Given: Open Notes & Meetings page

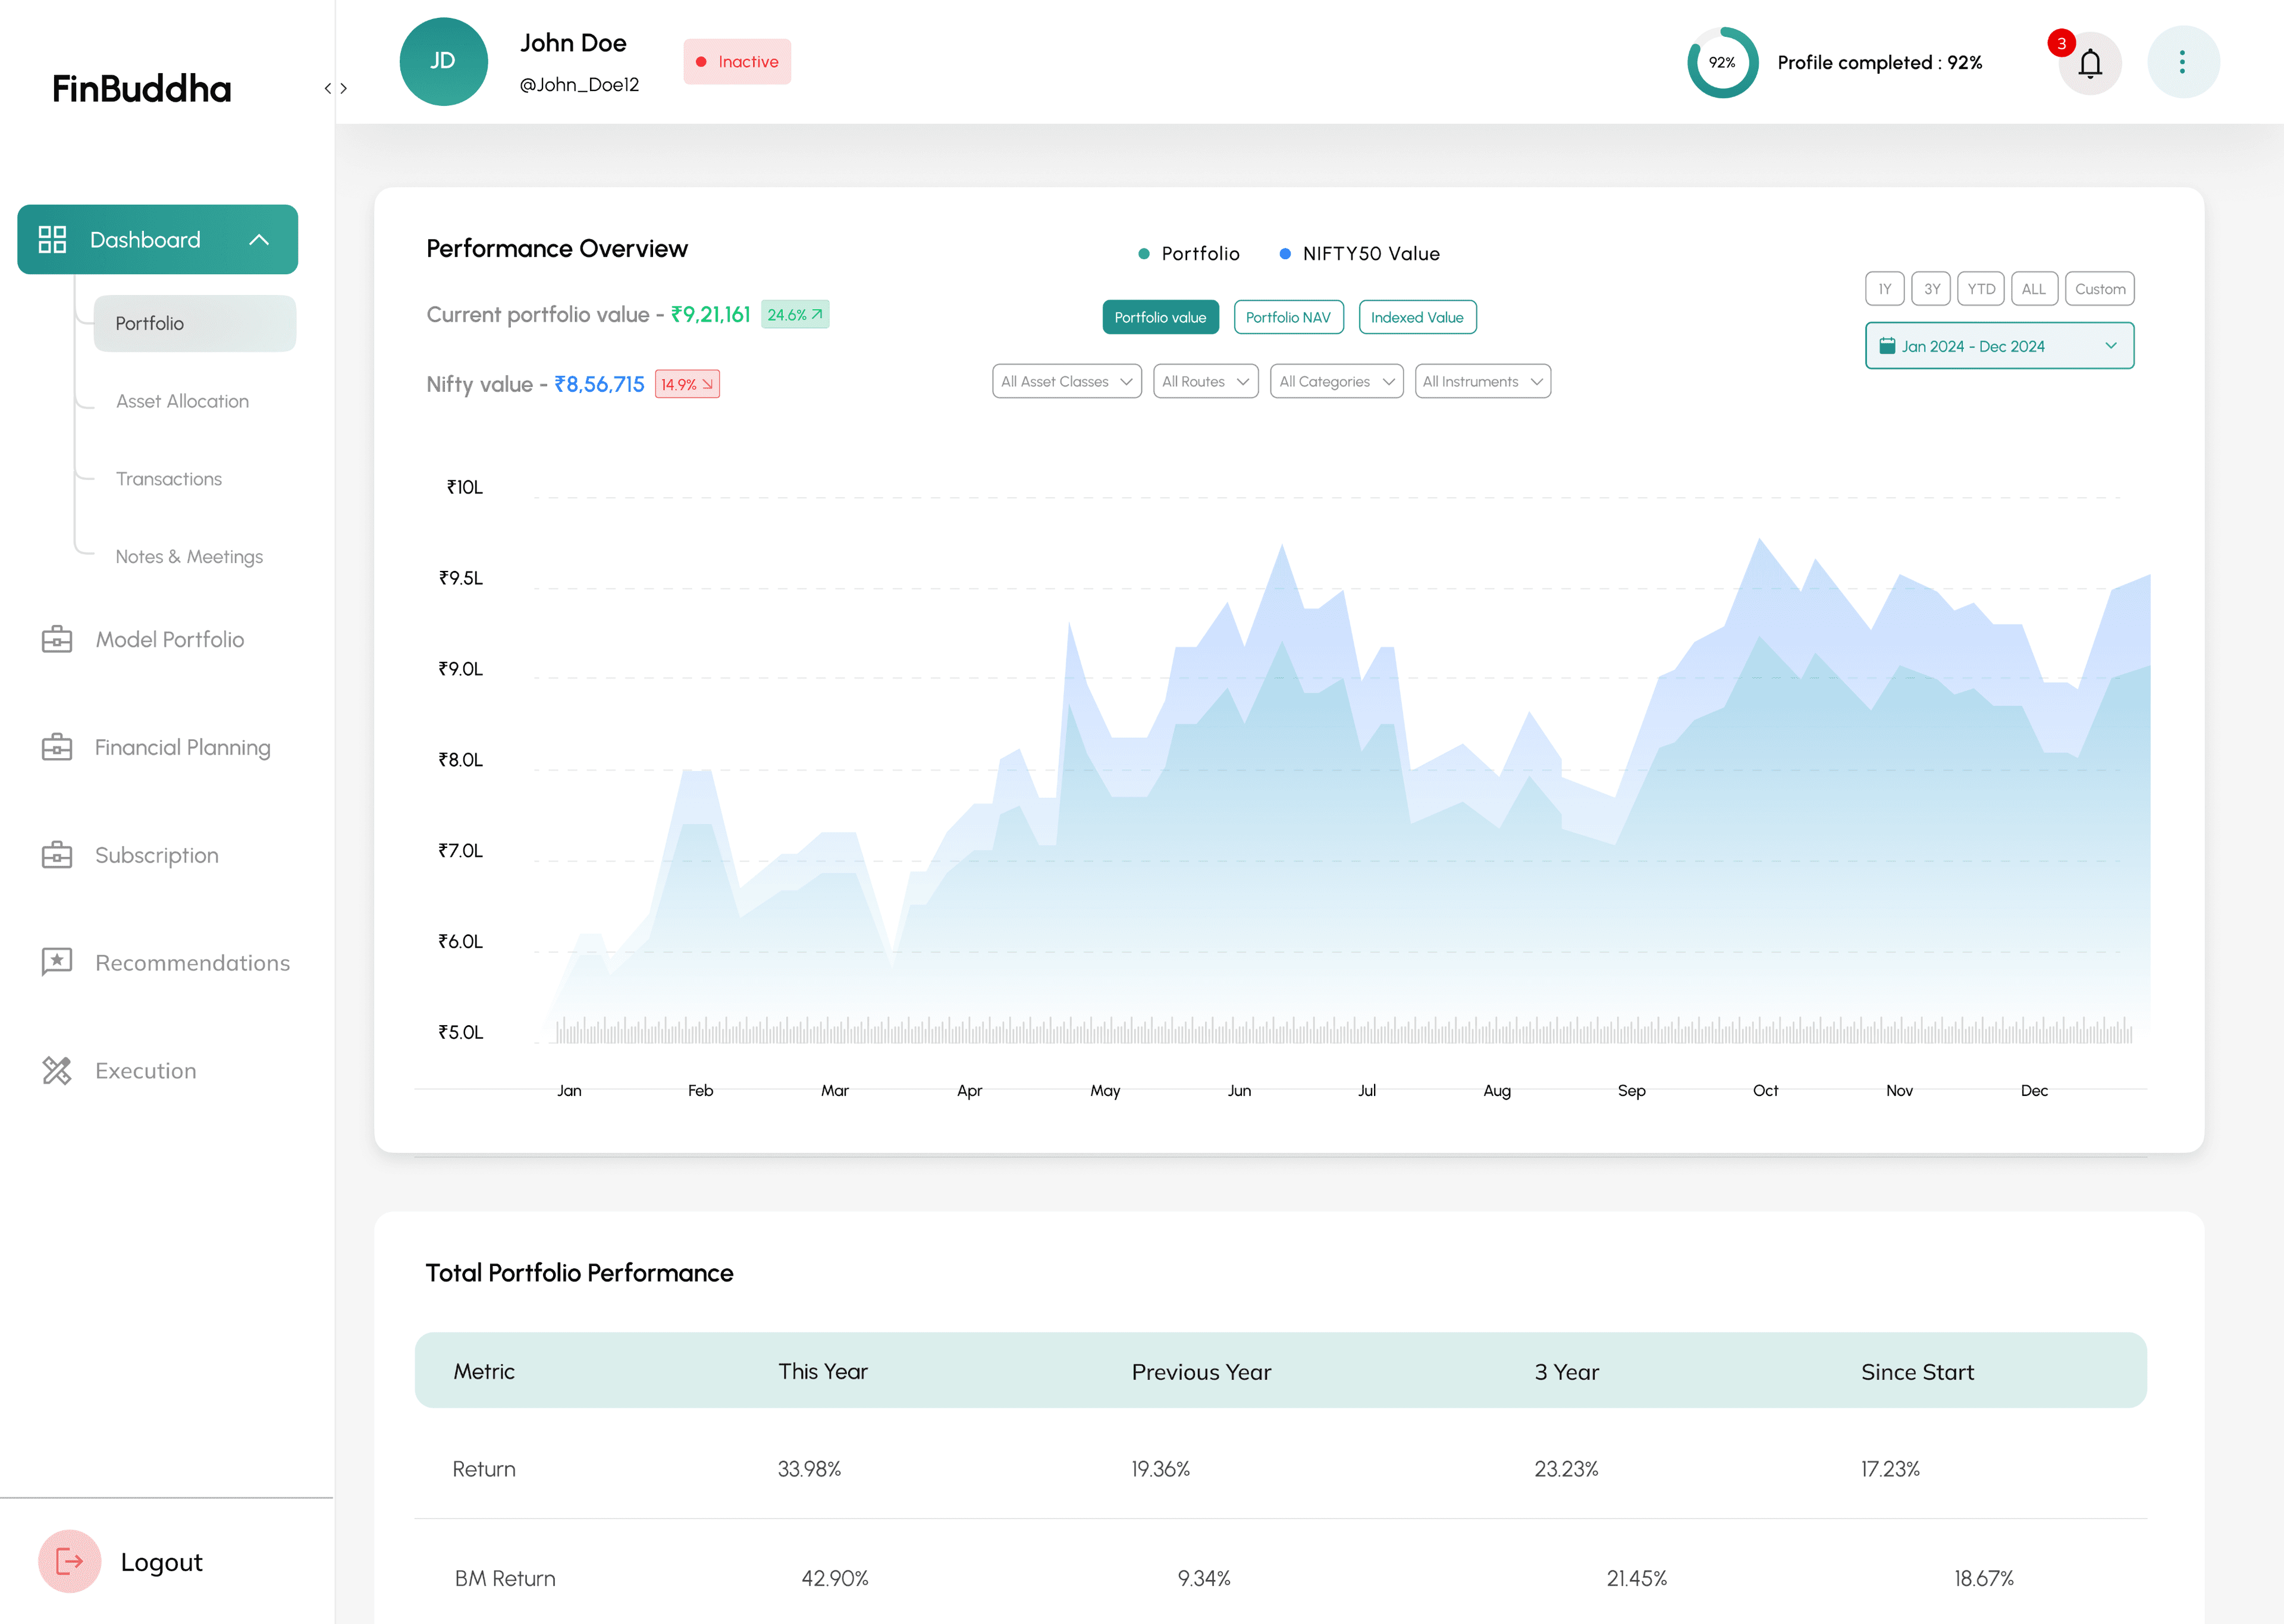Looking at the screenshot, I should (x=189, y=556).
